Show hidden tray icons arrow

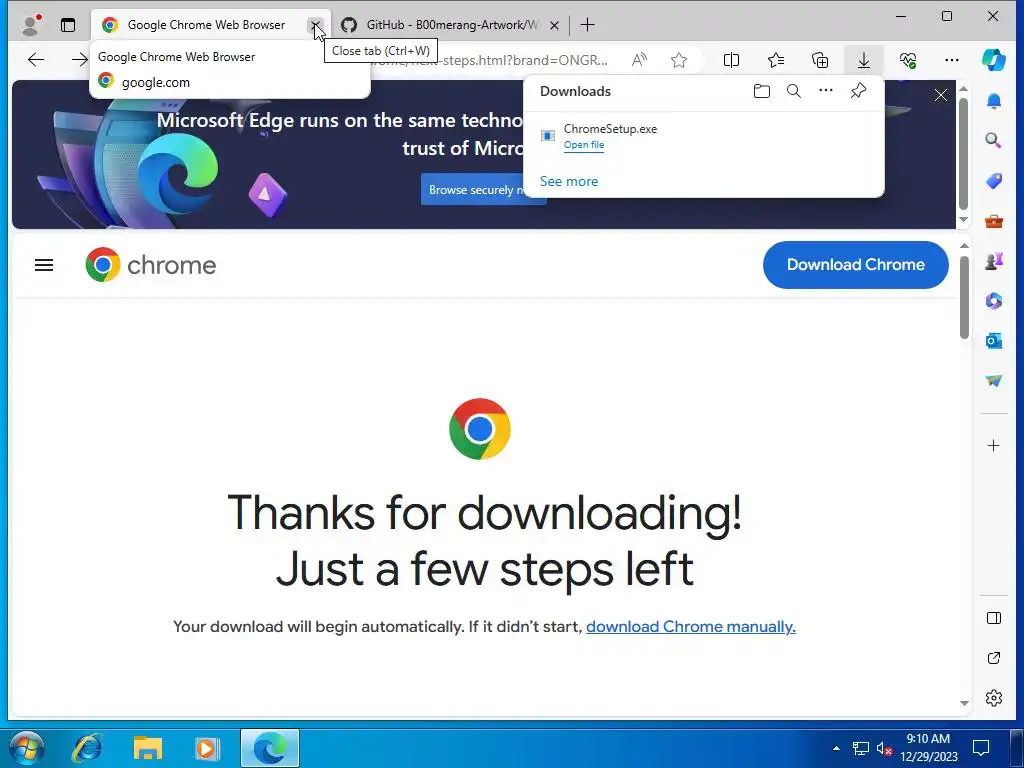pyautogui.click(x=836, y=748)
